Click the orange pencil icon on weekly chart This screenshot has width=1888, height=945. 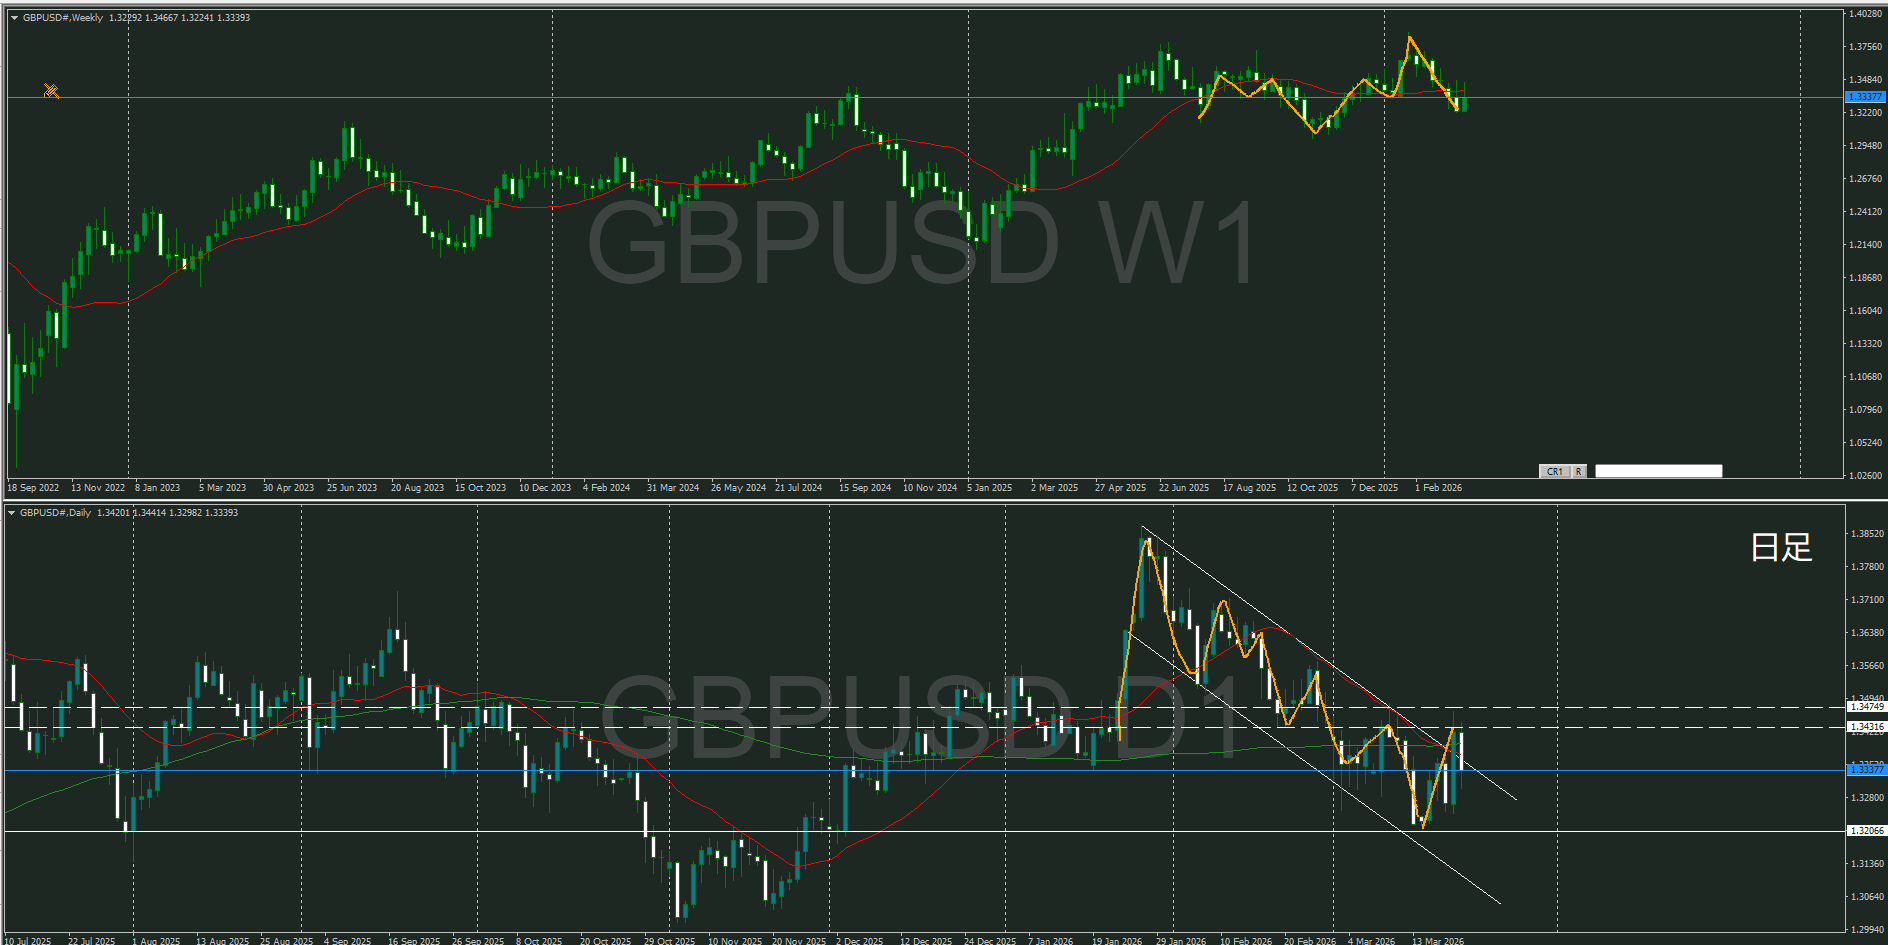(x=51, y=92)
